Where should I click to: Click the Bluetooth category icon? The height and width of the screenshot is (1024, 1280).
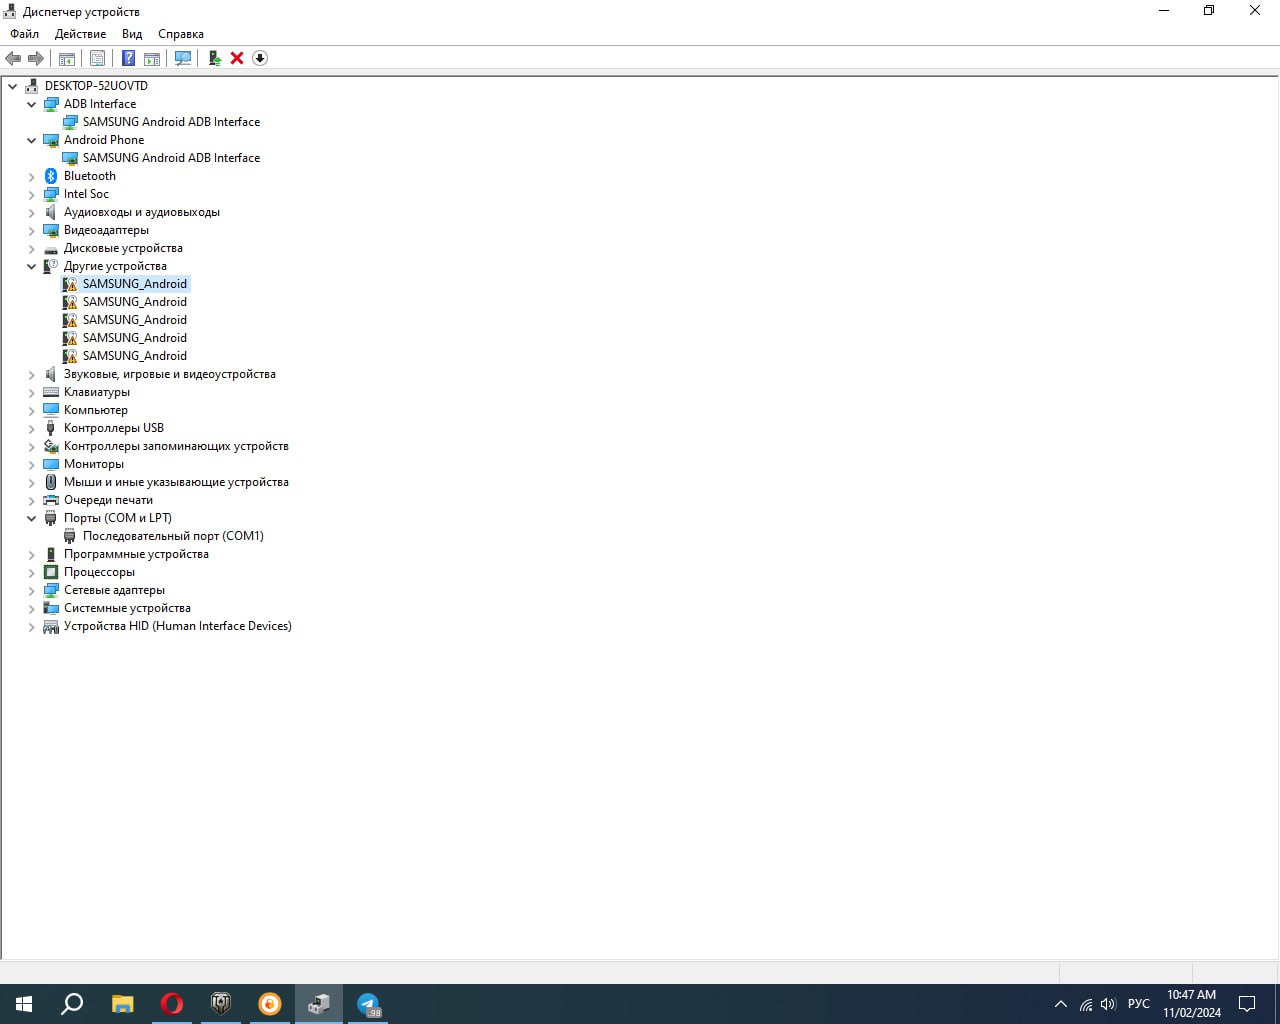51,176
